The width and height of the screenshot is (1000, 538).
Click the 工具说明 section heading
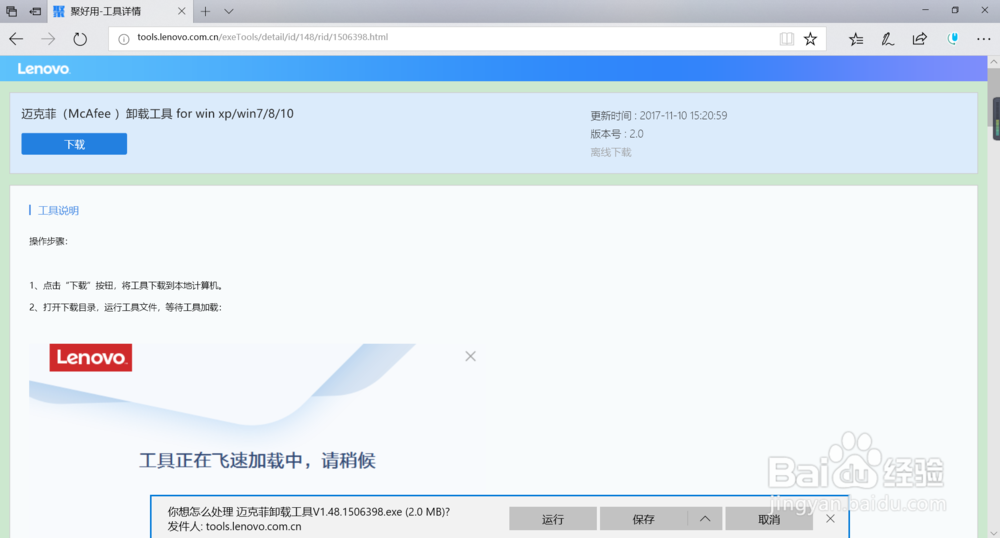point(58,210)
